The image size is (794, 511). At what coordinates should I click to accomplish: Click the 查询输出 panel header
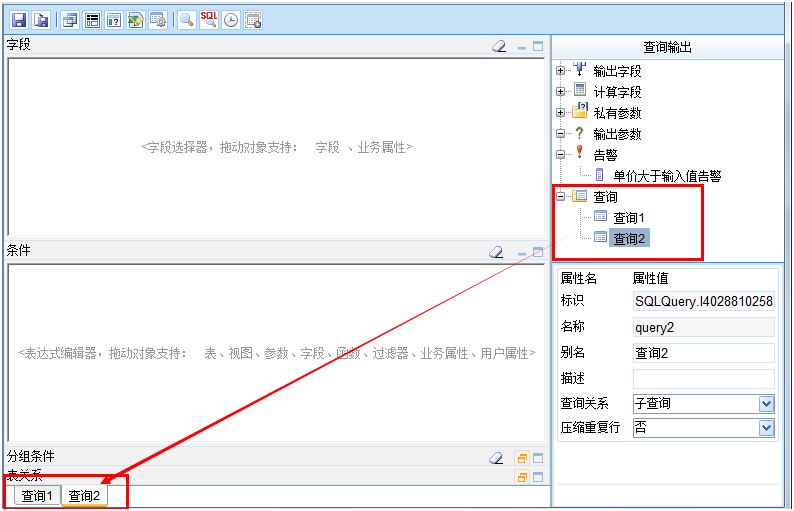point(667,47)
